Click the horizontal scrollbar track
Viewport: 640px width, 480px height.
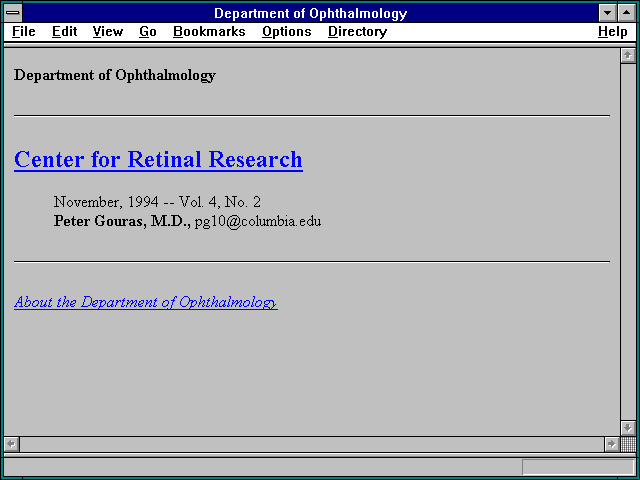click(312, 444)
